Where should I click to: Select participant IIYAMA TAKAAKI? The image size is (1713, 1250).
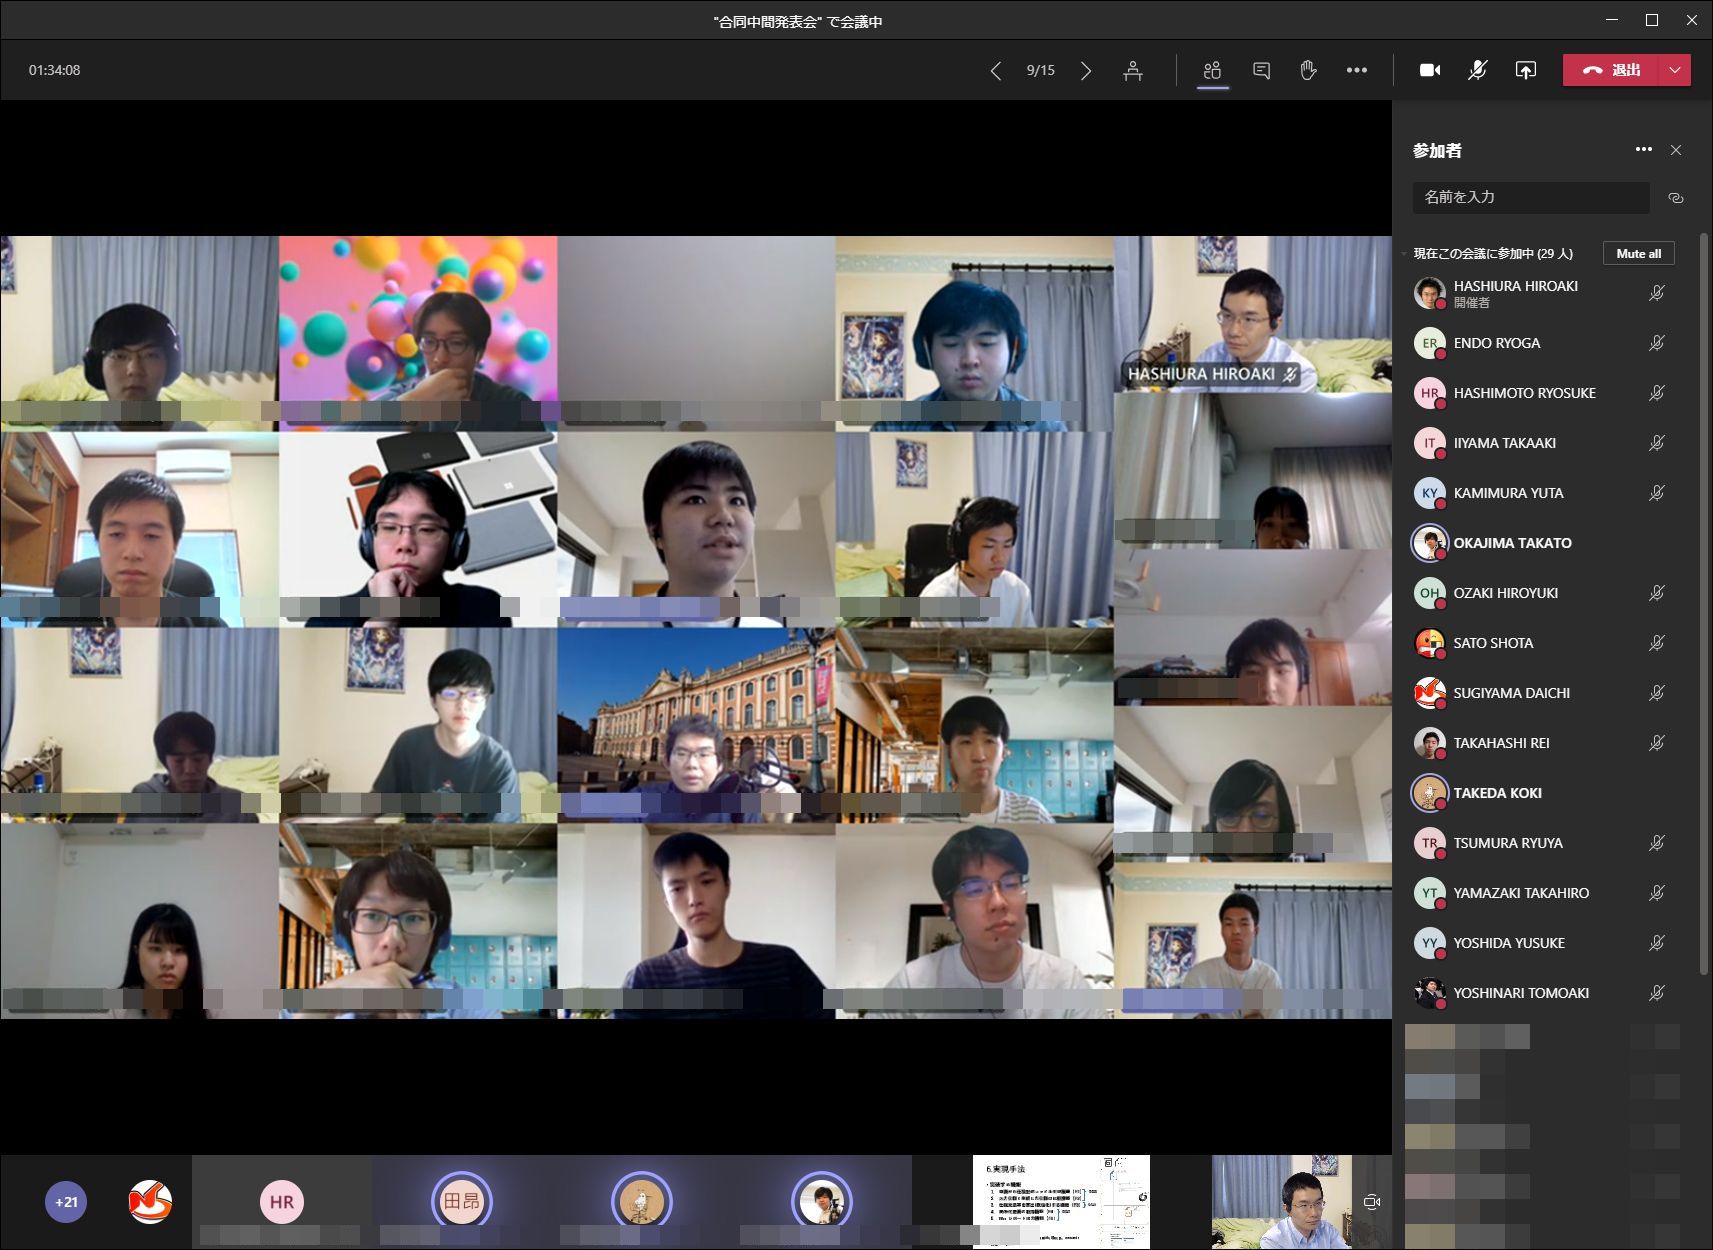coord(1540,443)
